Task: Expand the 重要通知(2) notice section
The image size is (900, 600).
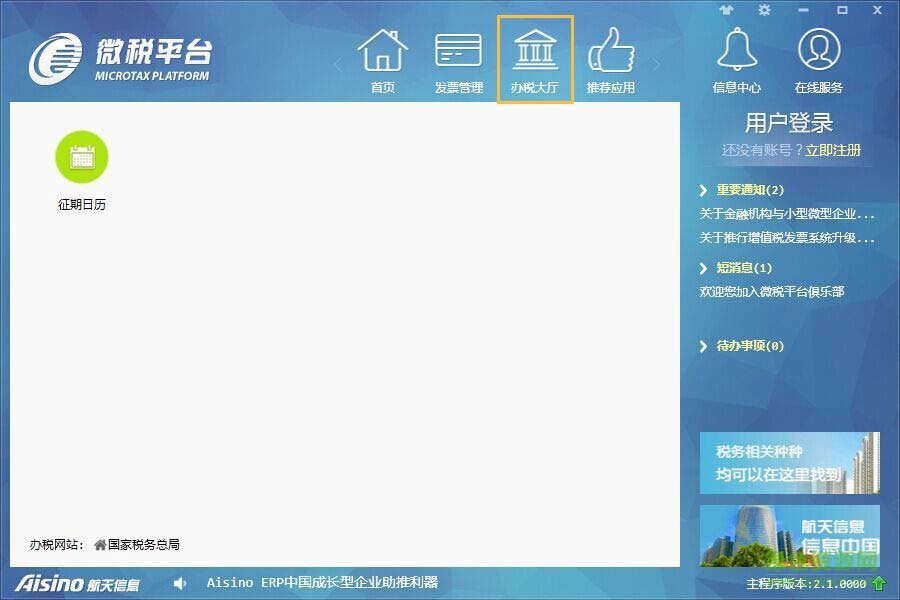Action: pyautogui.click(x=750, y=191)
